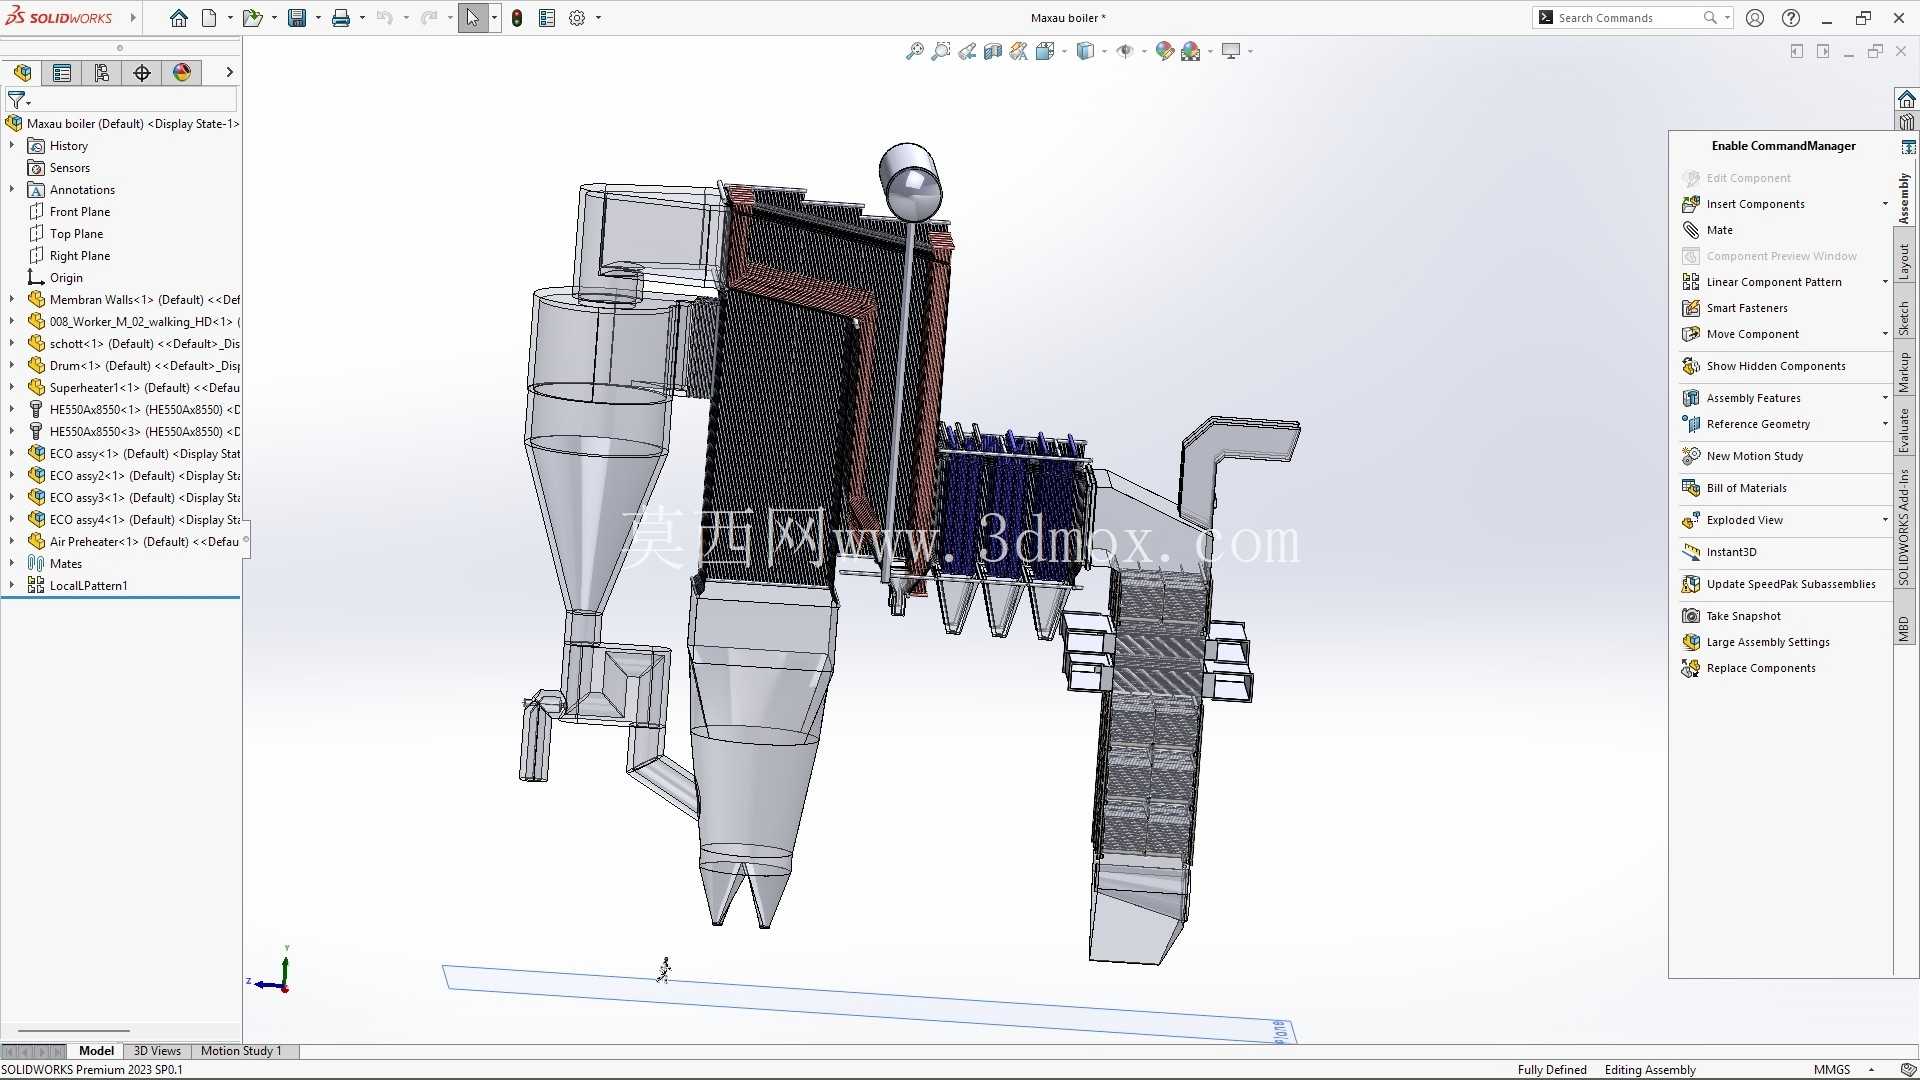Expand the History tree node
The width and height of the screenshot is (1920, 1080).
[x=12, y=146]
